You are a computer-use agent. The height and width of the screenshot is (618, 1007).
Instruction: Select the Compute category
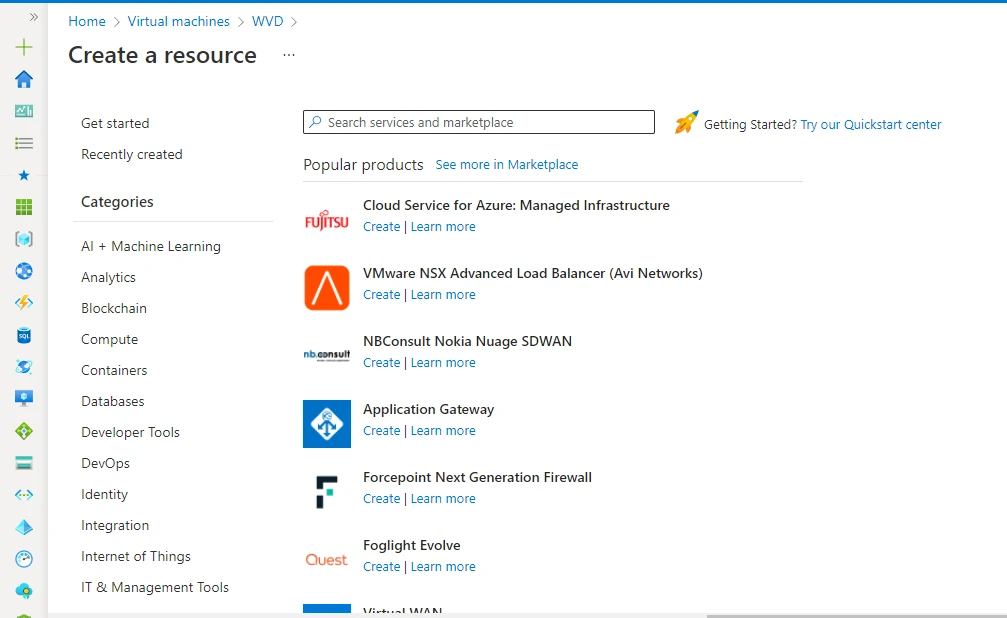coord(109,339)
